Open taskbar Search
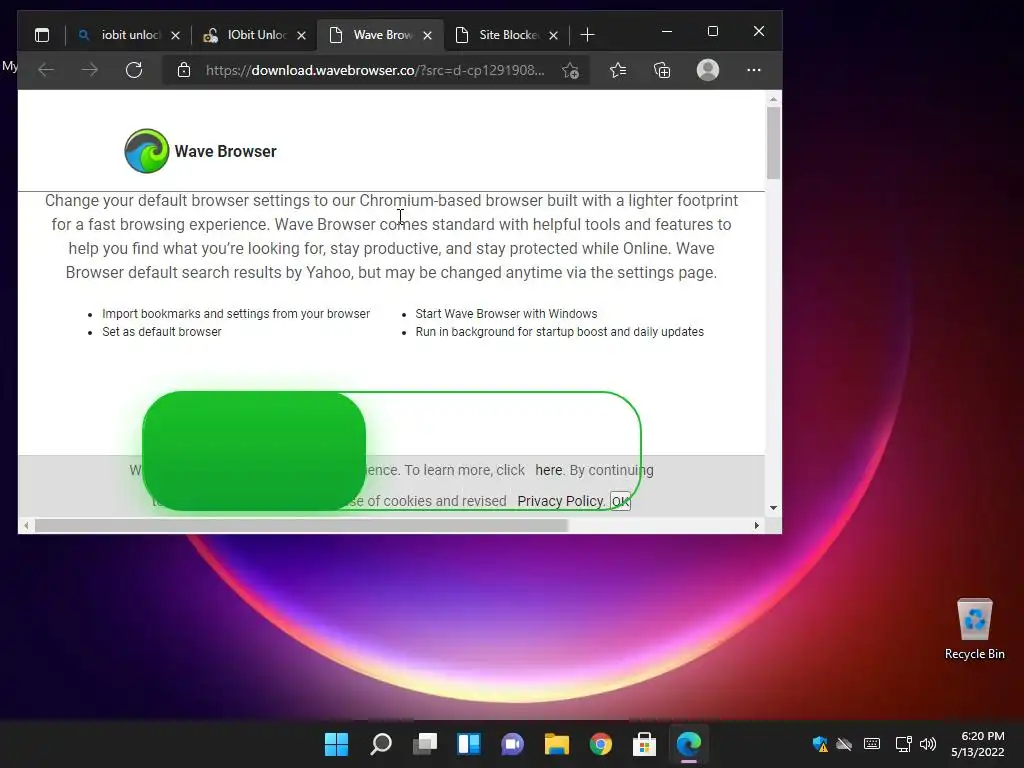This screenshot has height=768, width=1024. (x=381, y=744)
